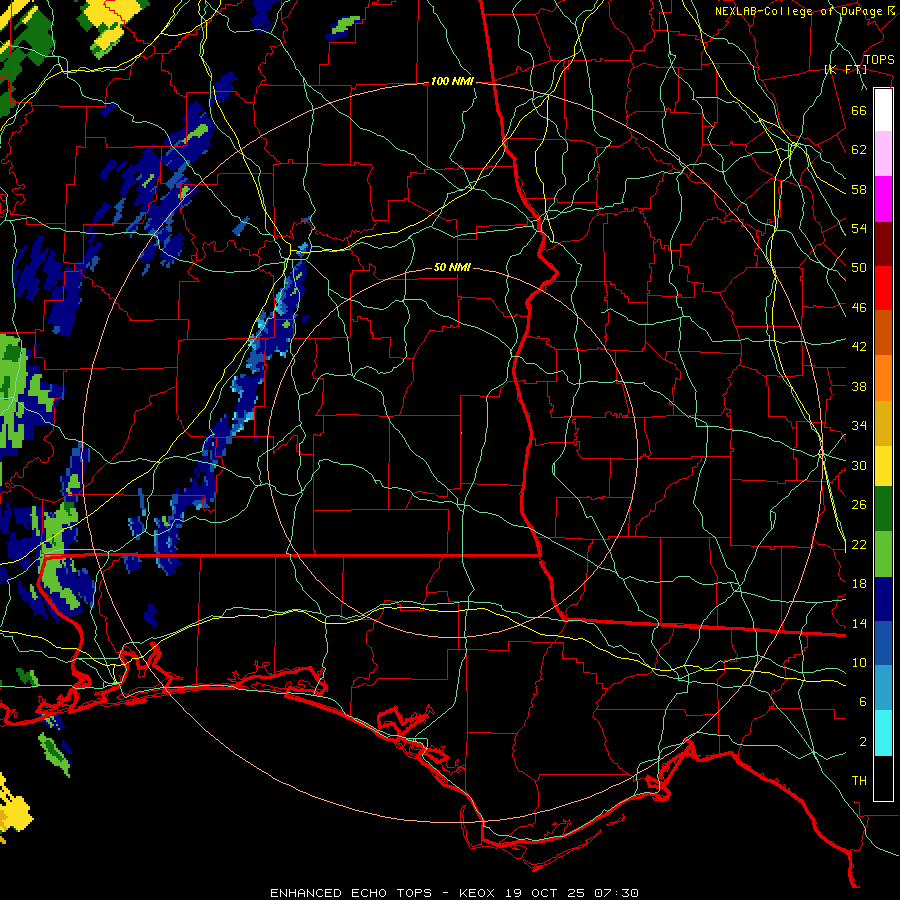The width and height of the screenshot is (900, 900).
Task: Click the legend value 50
Action: 859,268
